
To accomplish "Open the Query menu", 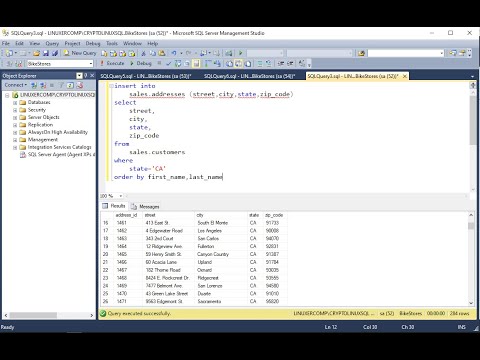I will 52,43.
